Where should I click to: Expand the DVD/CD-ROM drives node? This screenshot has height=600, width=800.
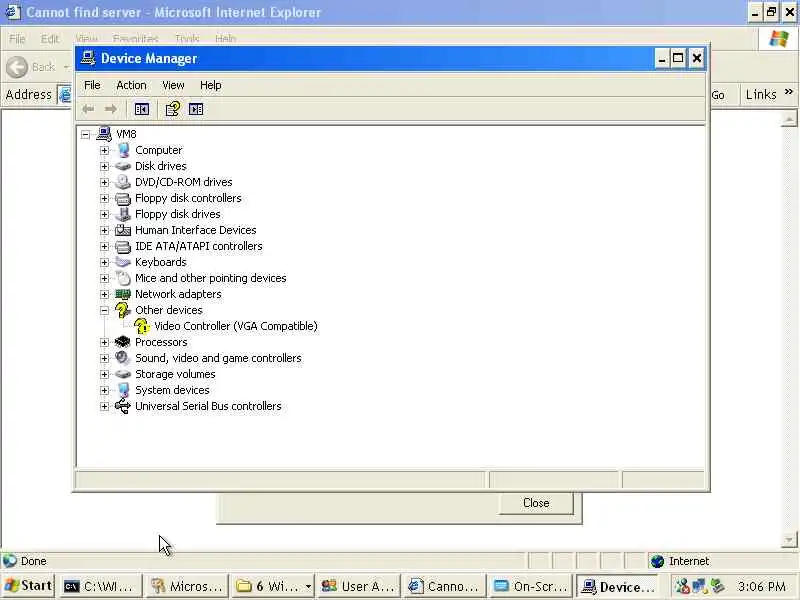click(105, 182)
